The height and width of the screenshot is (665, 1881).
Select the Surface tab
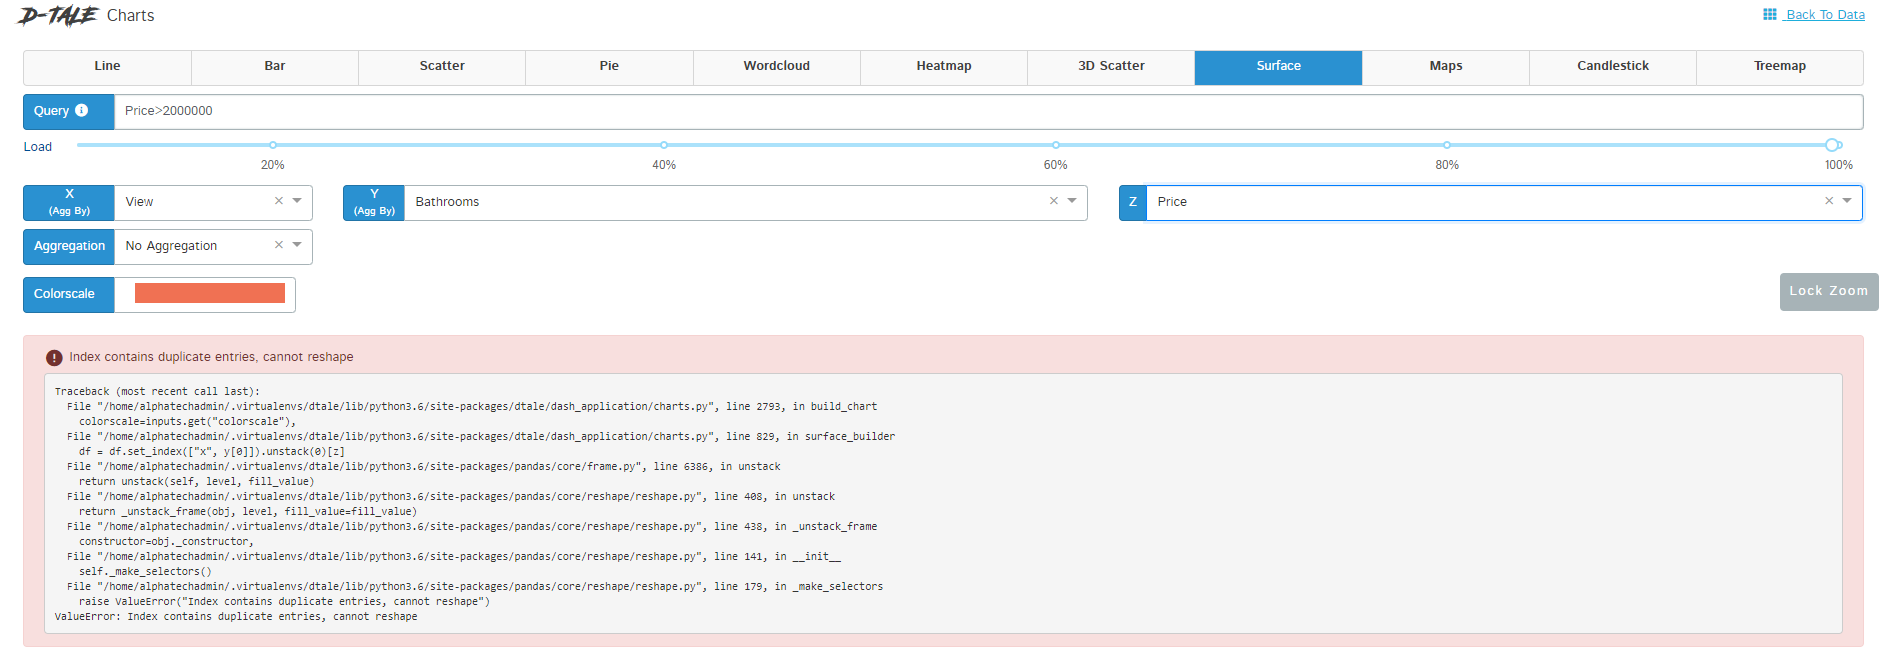pyautogui.click(x=1278, y=66)
